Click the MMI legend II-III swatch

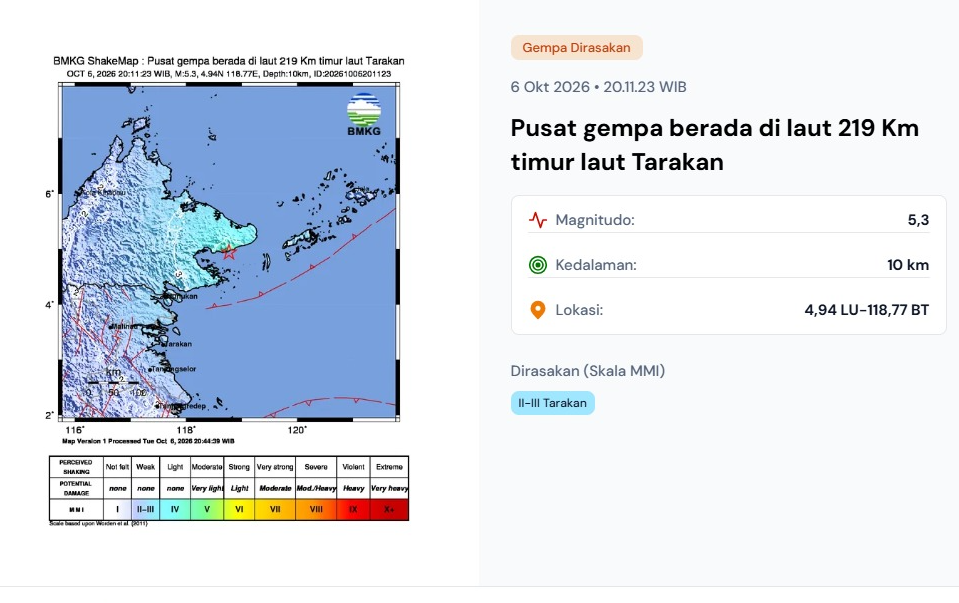[145, 509]
